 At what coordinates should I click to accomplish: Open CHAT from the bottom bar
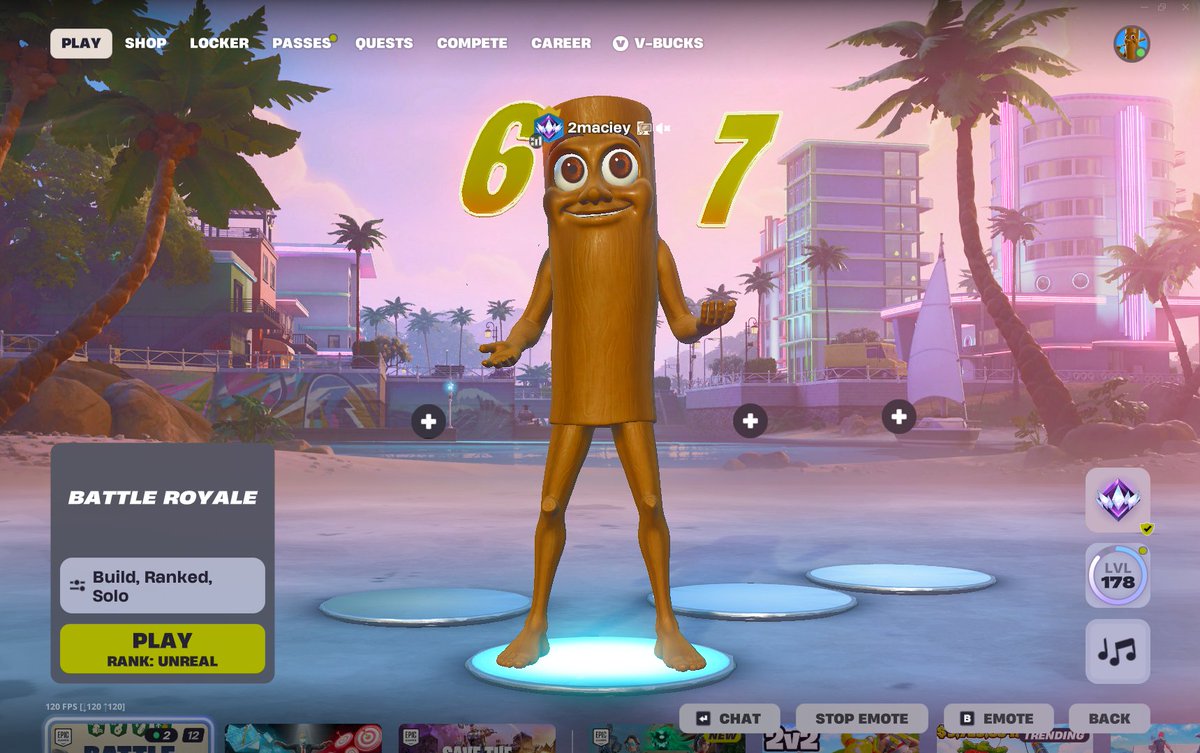[731, 718]
